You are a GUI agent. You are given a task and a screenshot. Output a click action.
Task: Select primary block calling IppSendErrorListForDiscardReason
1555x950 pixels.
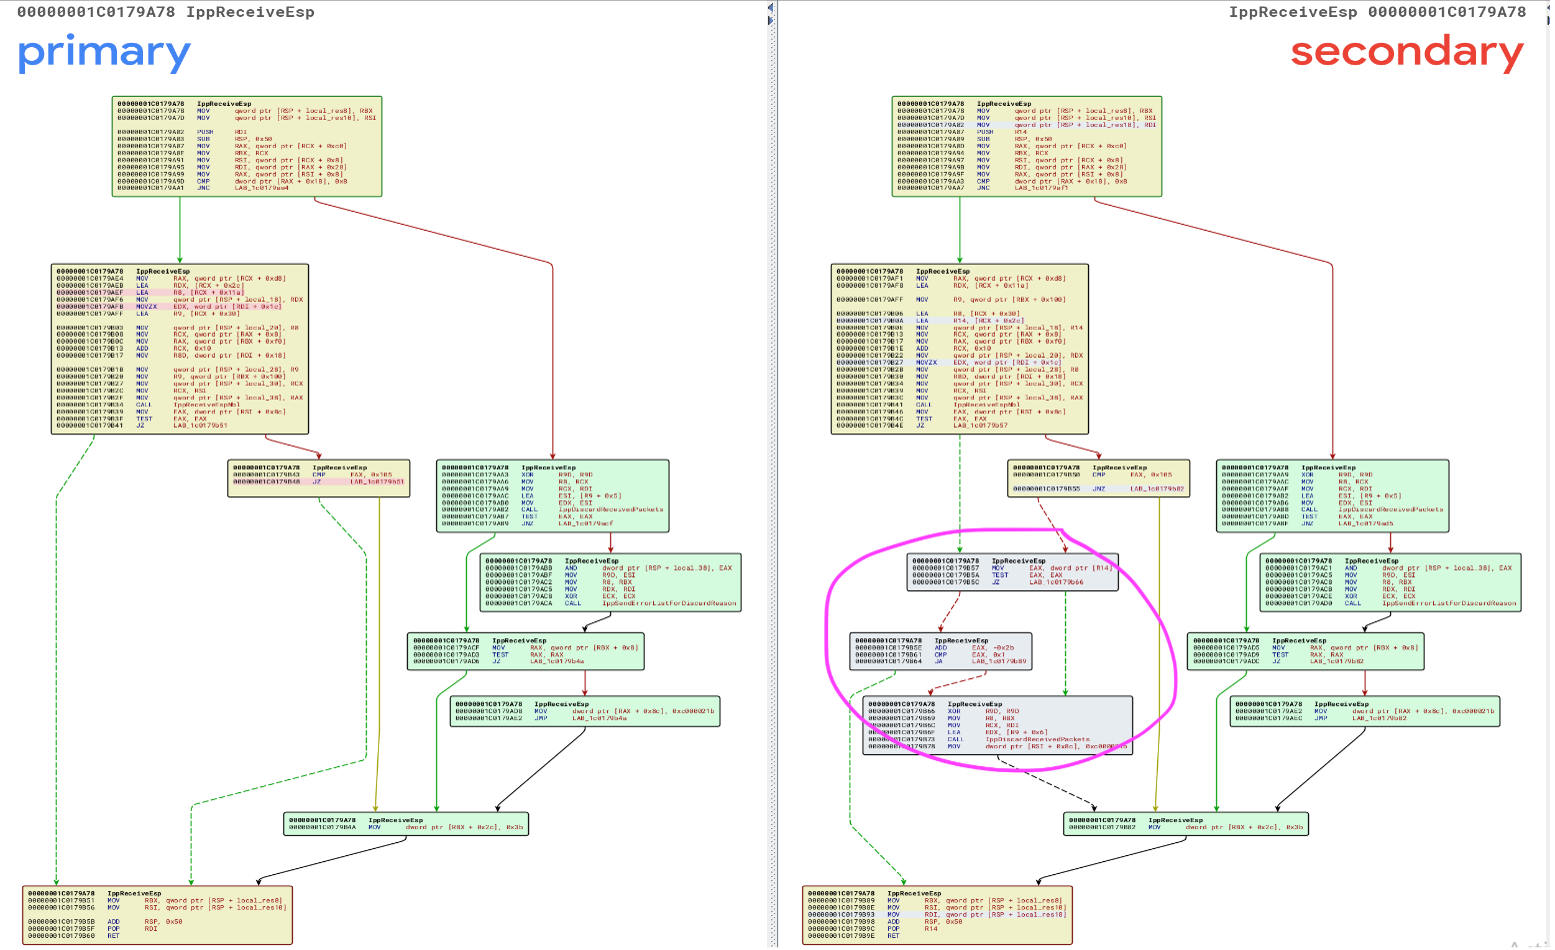point(611,583)
